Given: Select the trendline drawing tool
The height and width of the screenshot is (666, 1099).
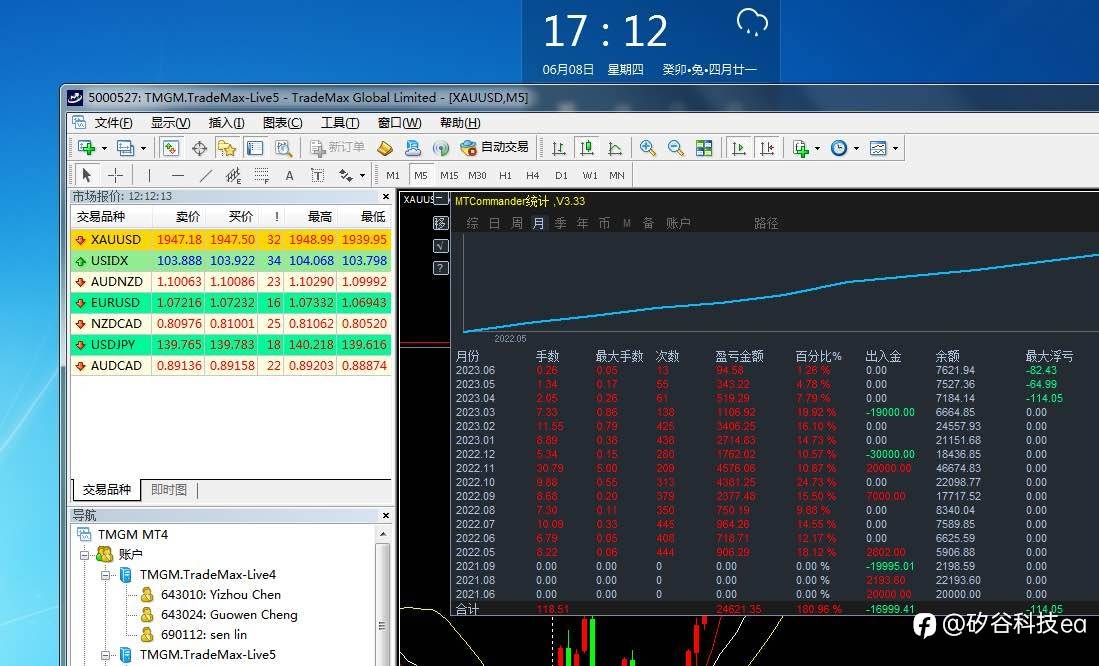Looking at the screenshot, I should tap(206, 175).
